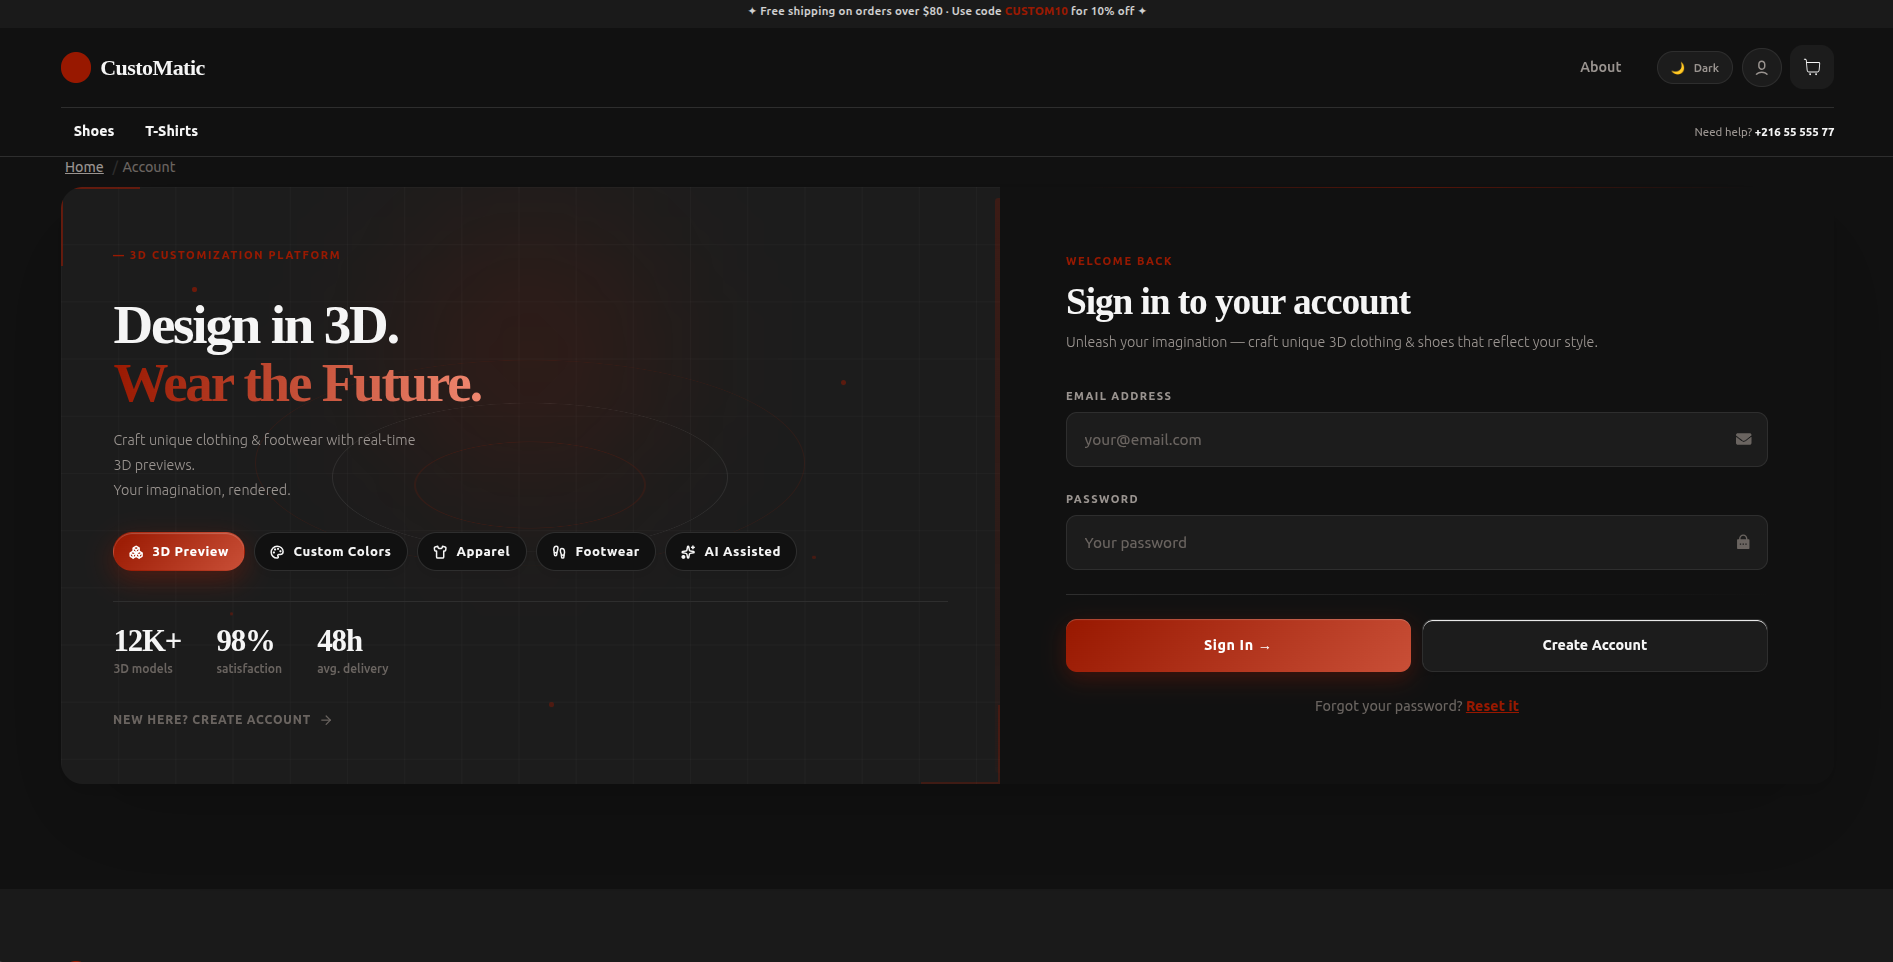Select the Footwear chip

coord(596,552)
